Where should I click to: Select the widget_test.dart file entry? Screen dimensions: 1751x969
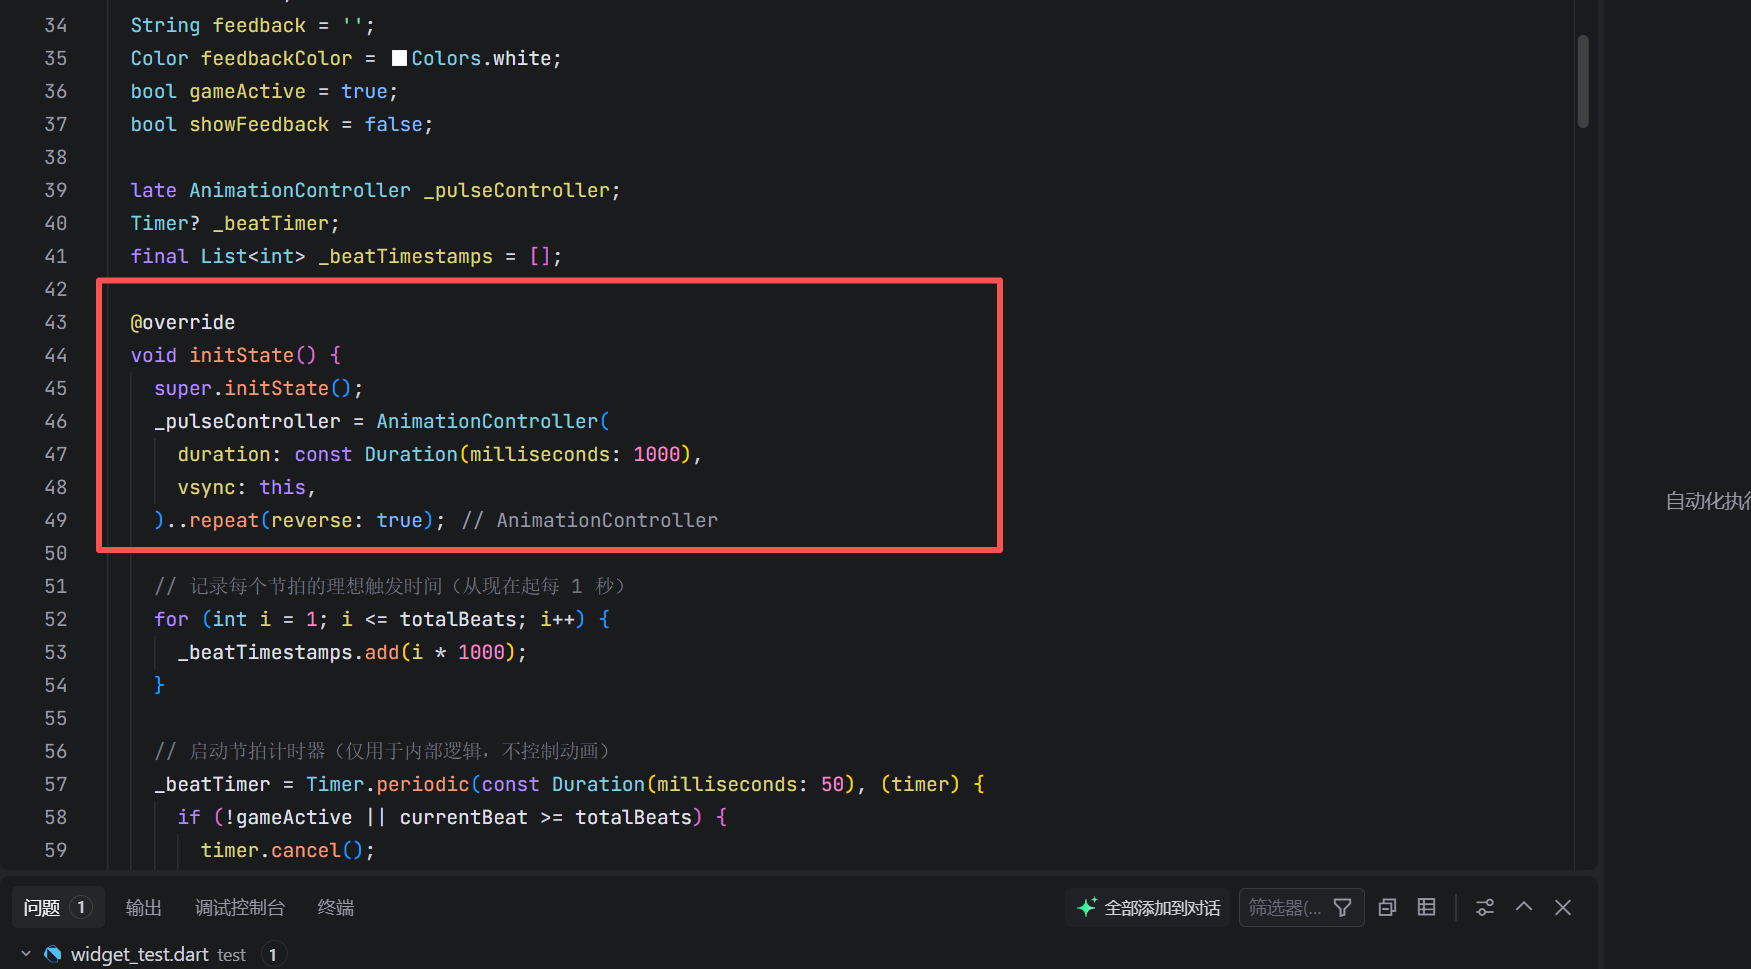click(x=140, y=954)
